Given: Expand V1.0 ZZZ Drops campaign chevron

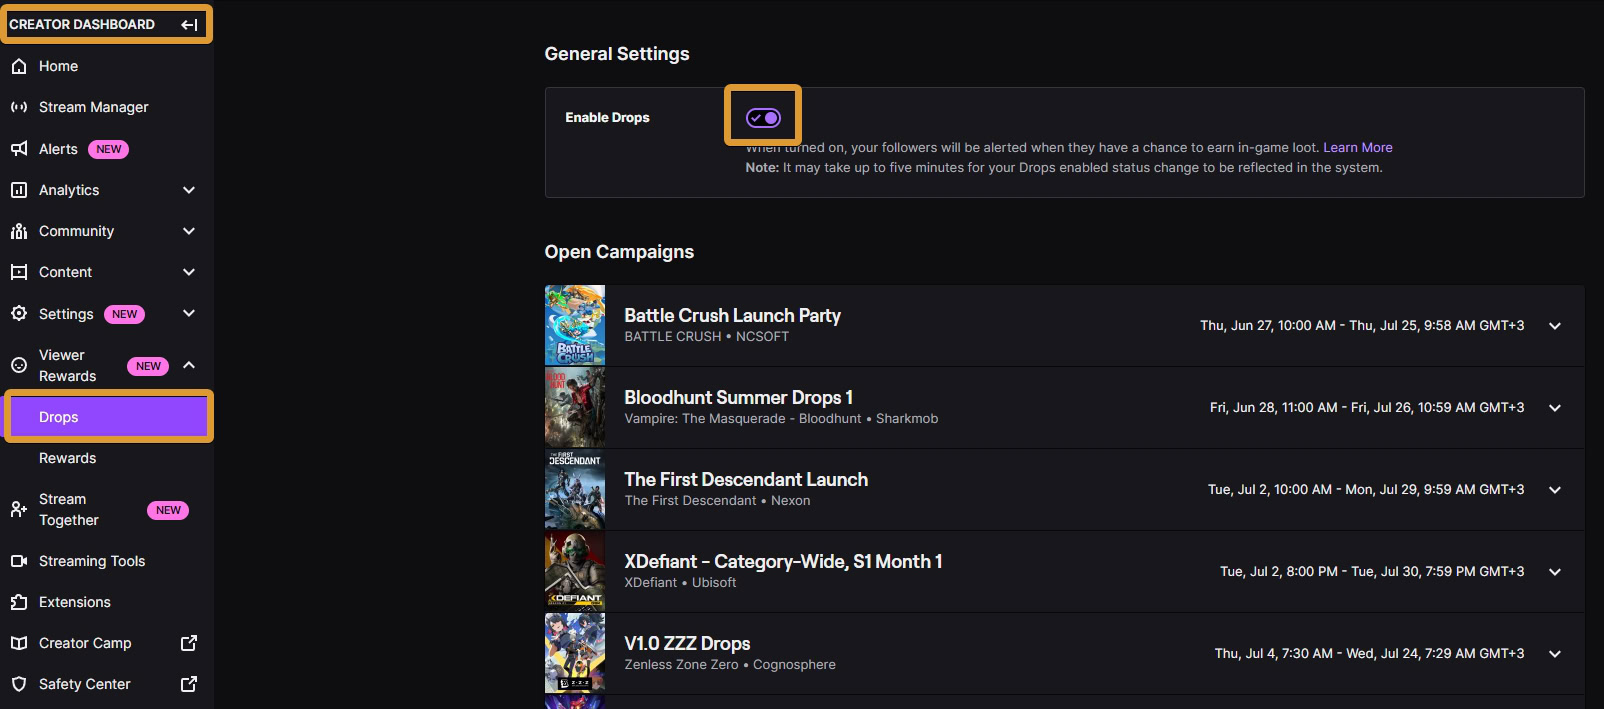Looking at the screenshot, I should (x=1555, y=654).
